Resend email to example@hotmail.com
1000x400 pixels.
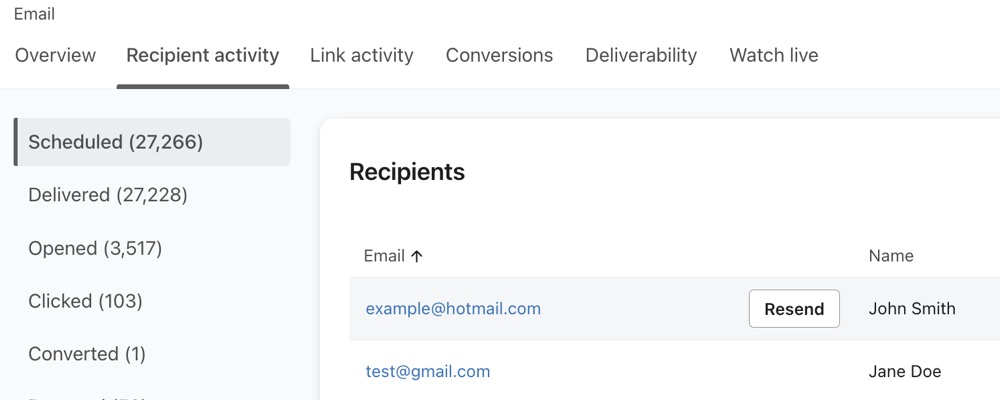[794, 309]
